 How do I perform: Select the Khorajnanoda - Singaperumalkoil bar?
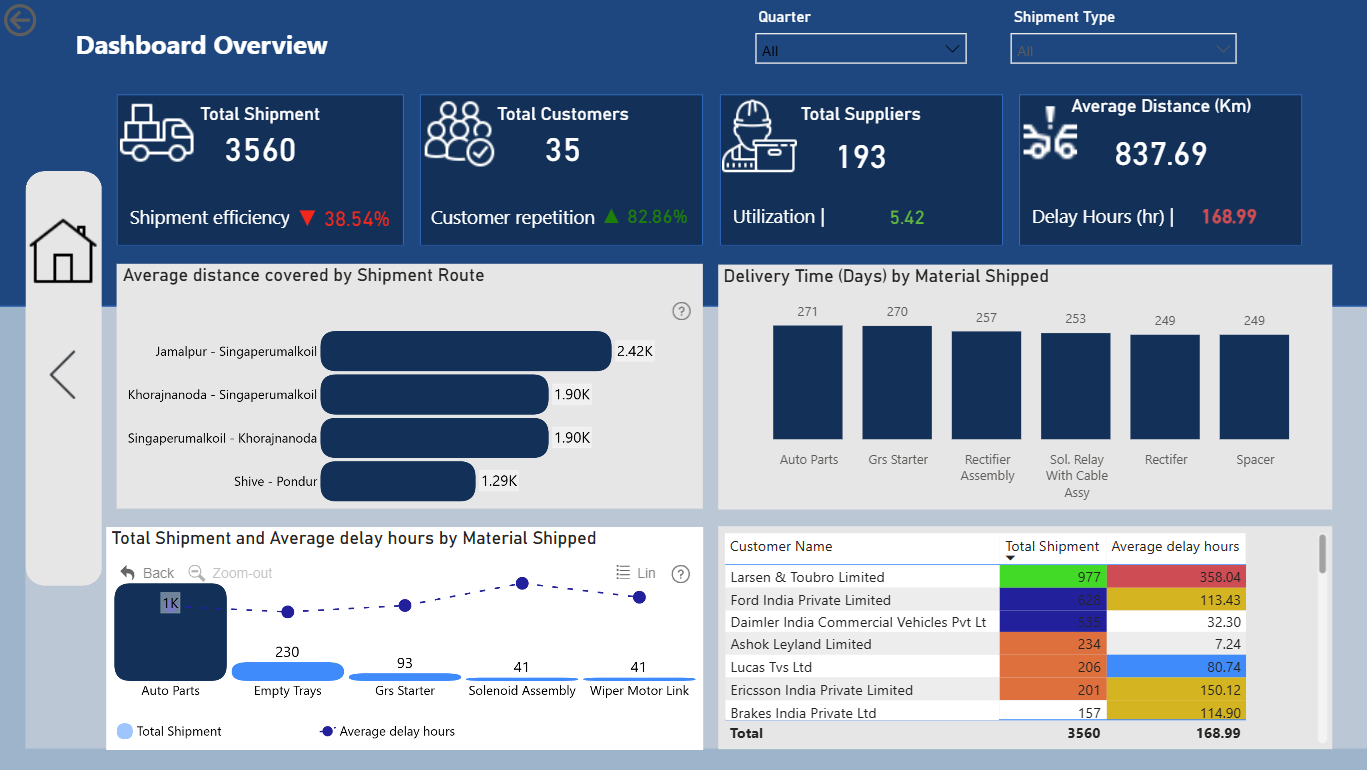[x=435, y=394]
